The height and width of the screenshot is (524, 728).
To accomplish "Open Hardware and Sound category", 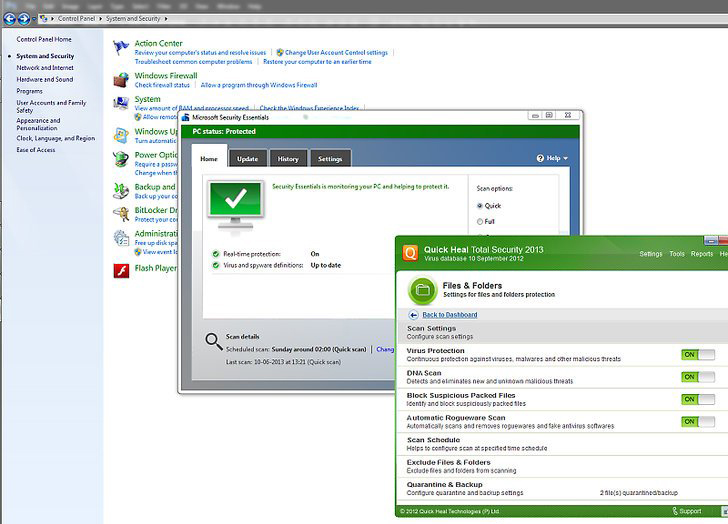I will [x=45, y=79].
